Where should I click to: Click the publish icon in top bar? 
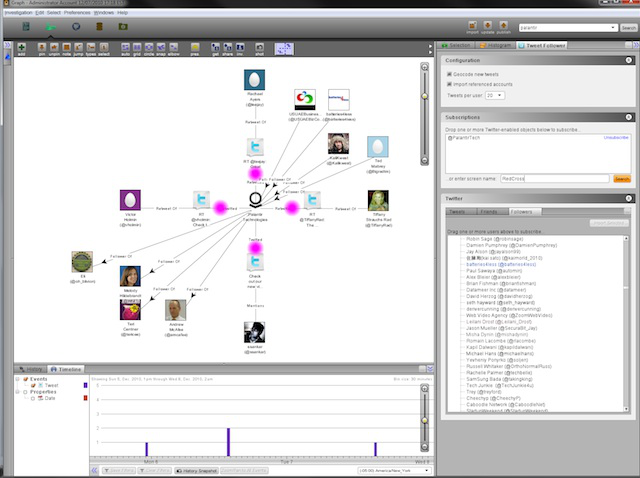503,26
